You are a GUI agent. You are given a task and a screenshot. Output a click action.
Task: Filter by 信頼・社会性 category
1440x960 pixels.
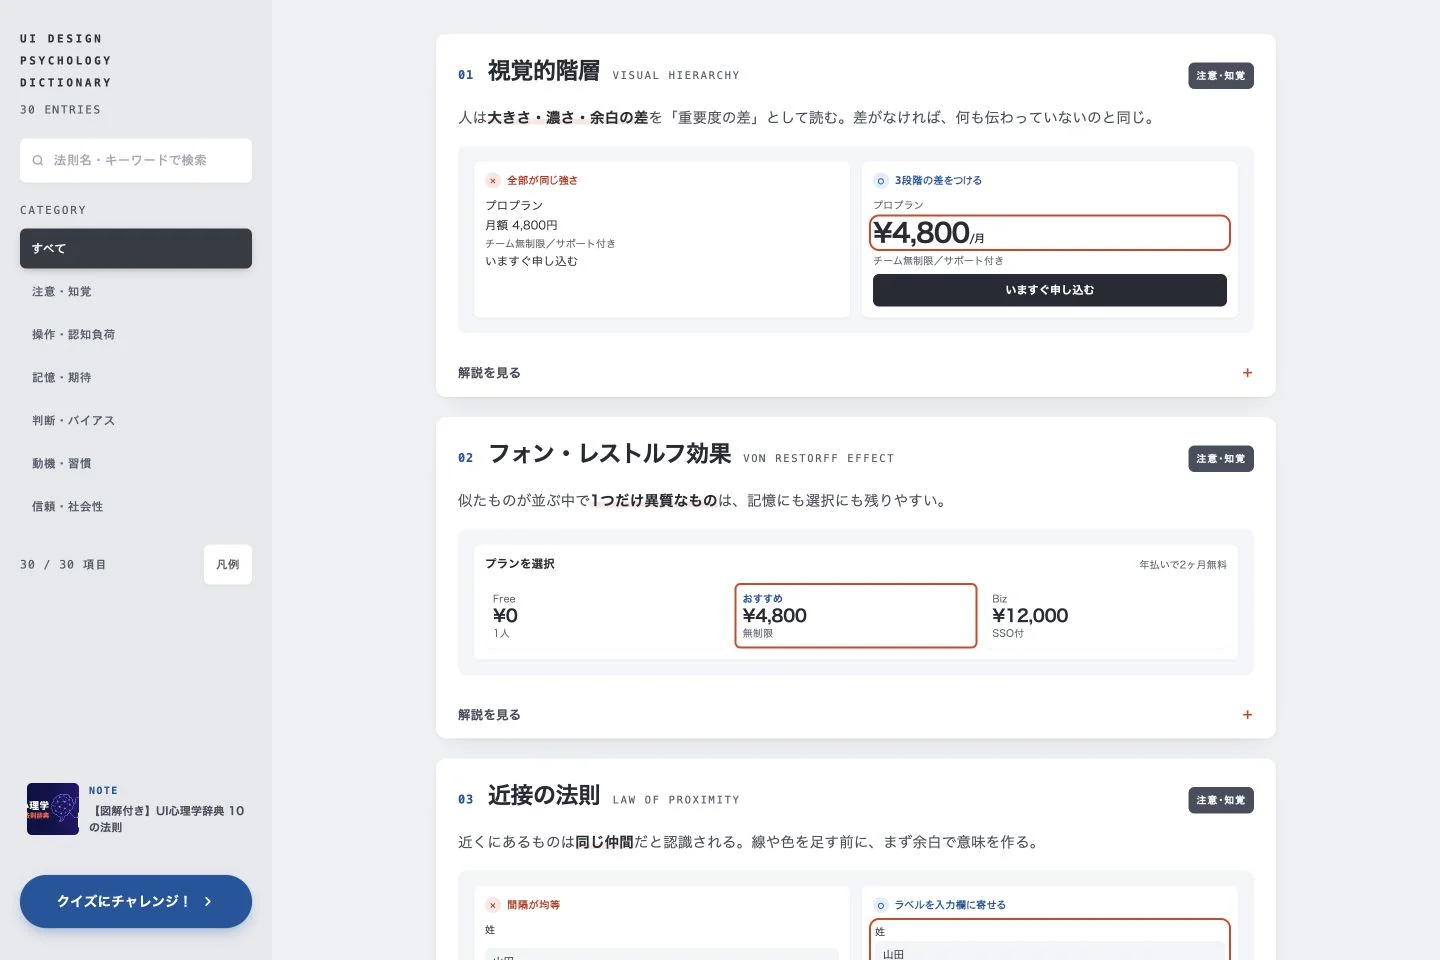pos(136,506)
